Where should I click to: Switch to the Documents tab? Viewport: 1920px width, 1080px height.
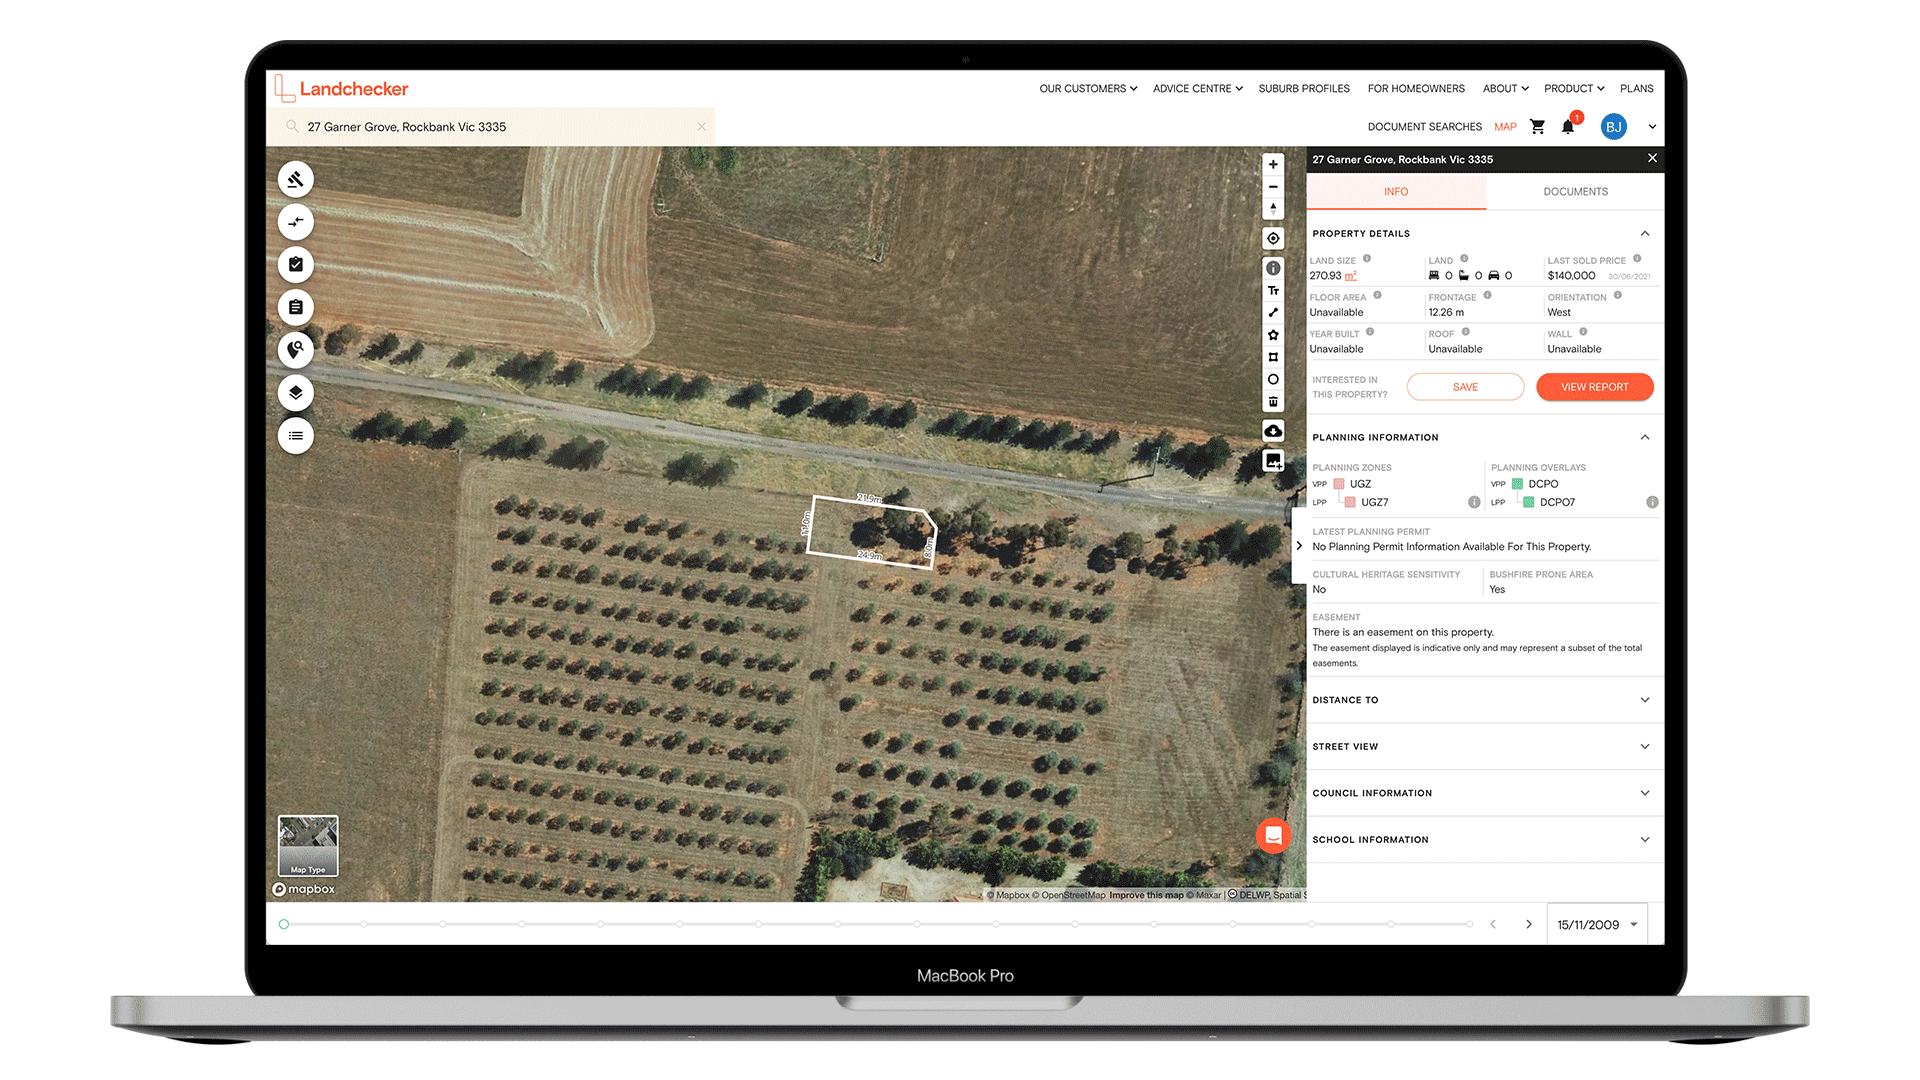1575,192
